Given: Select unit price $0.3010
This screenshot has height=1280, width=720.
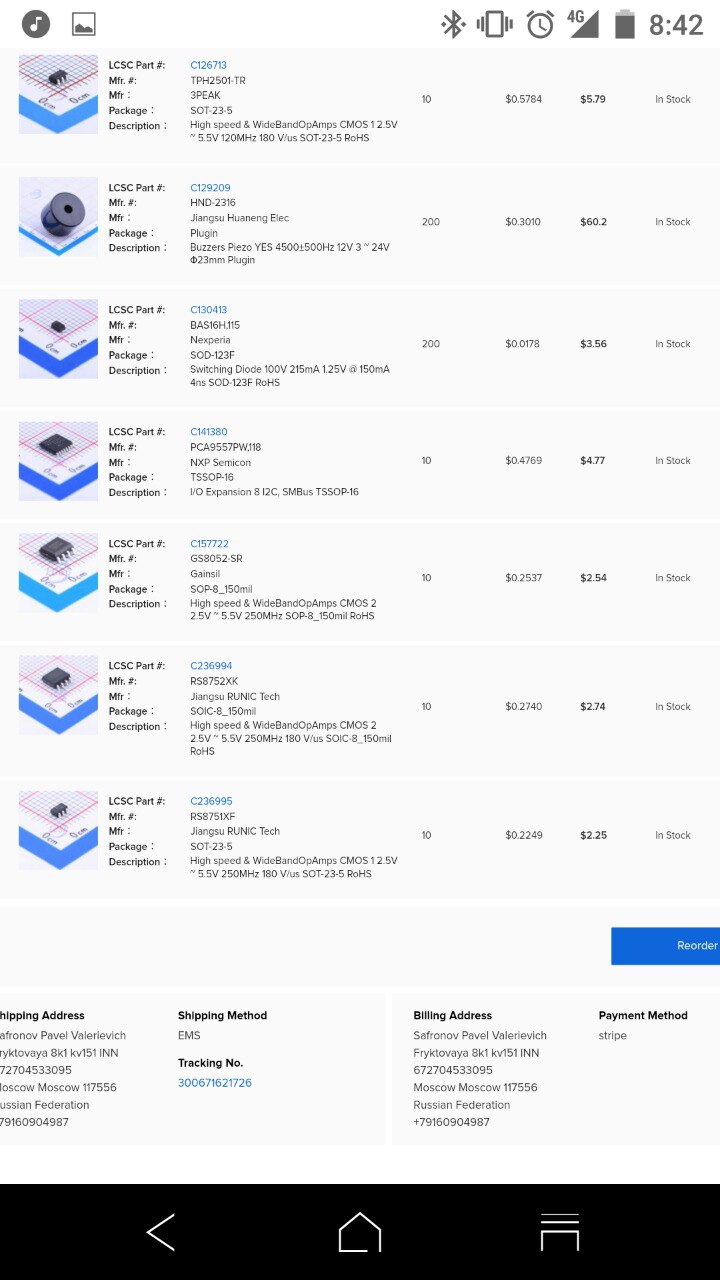Looking at the screenshot, I should 523,222.
